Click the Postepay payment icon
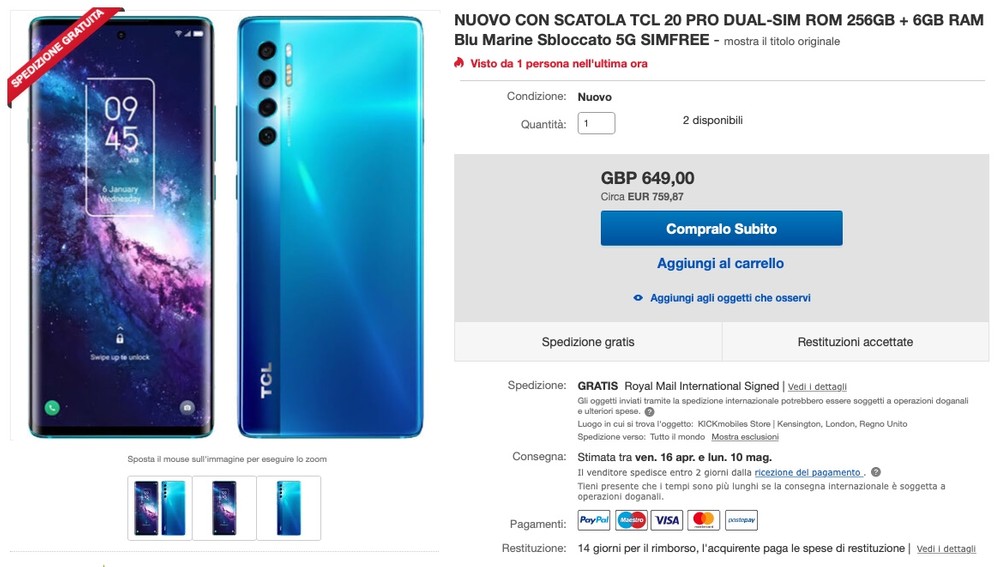The width and height of the screenshot is (1000, 567). click(x=741, y=520)
